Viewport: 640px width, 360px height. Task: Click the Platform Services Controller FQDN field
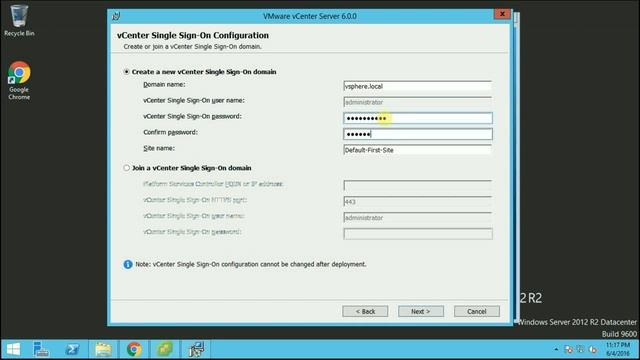418,185
